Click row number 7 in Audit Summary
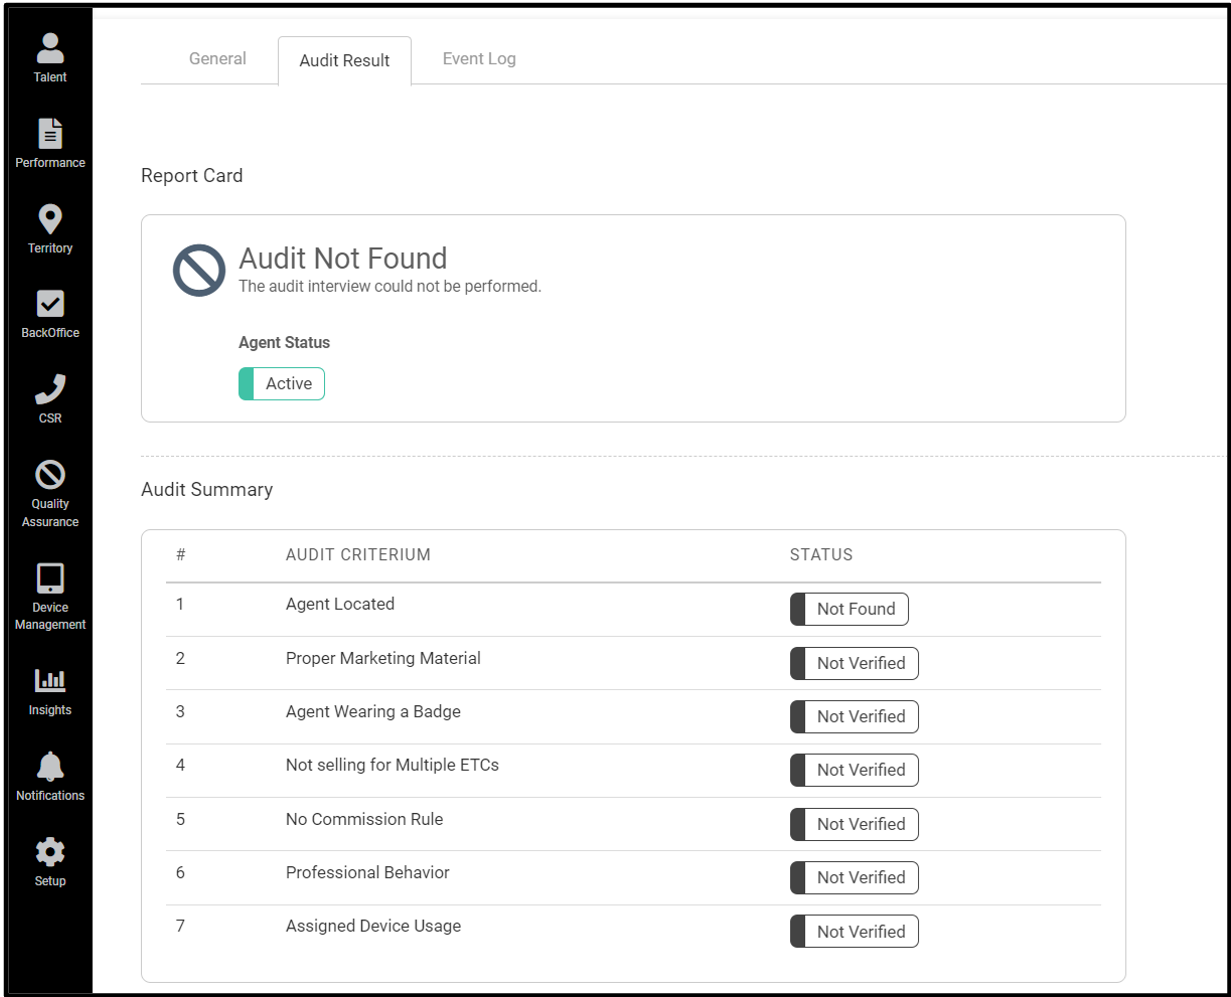 pyautogui.click(x=180, y=926)
